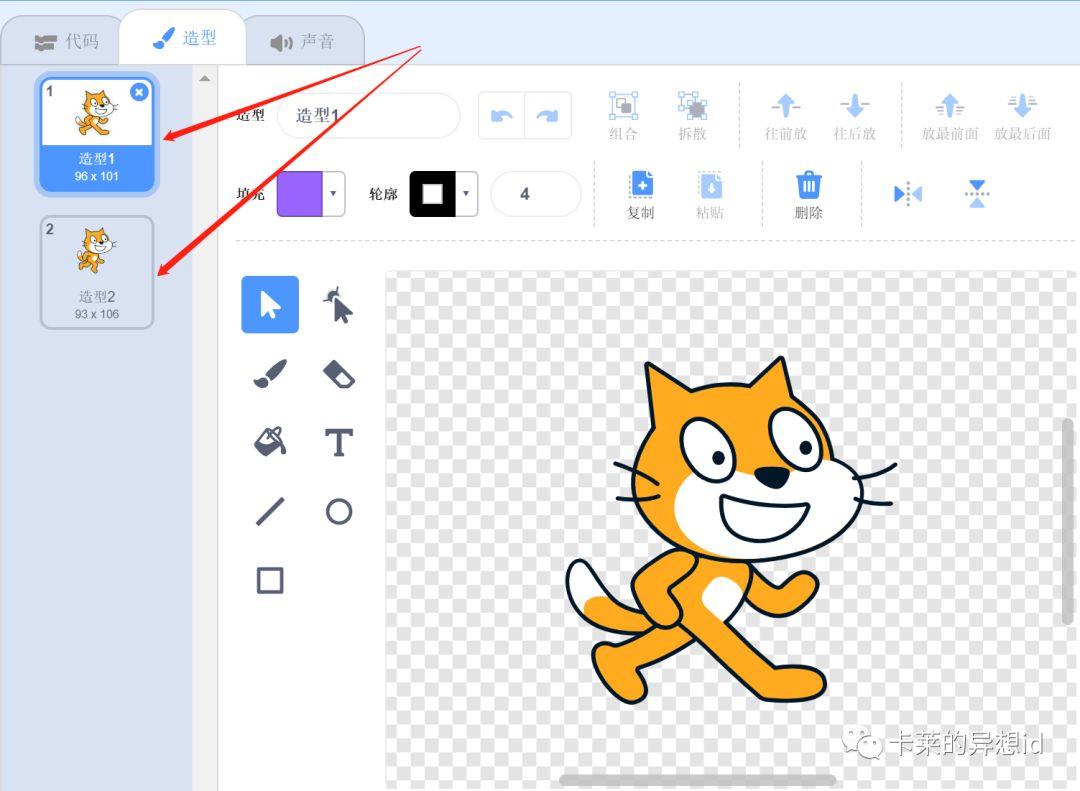
Task: Open the 代码 code tab
Action: tap(67, 41)
